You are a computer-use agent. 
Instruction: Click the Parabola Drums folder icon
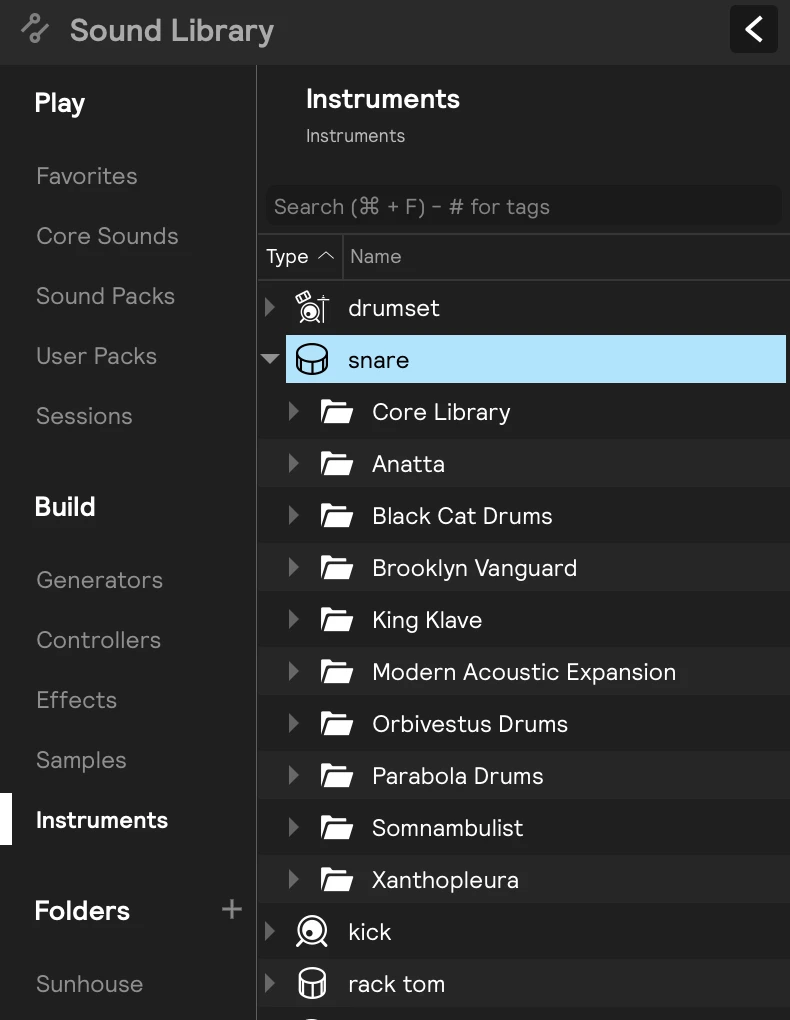coord(336,776)
